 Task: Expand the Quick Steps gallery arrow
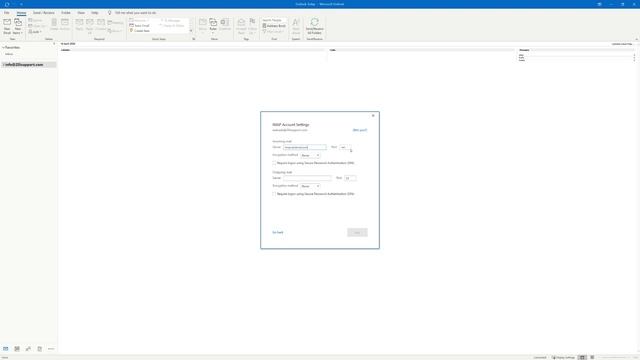tap(191, 31)
